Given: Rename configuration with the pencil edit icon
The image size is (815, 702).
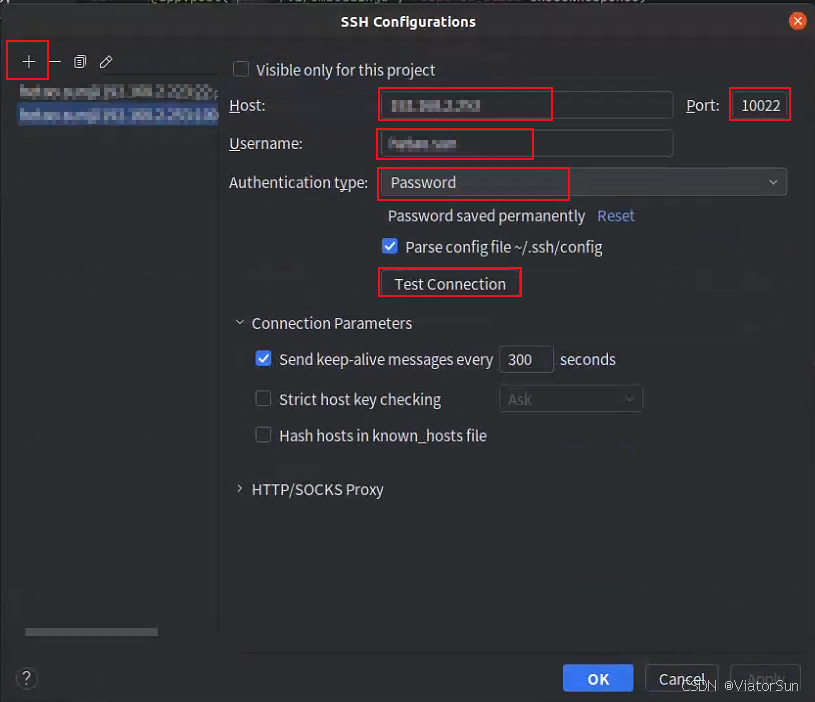Looking at the screenshot, I should [x=106, y=62].
